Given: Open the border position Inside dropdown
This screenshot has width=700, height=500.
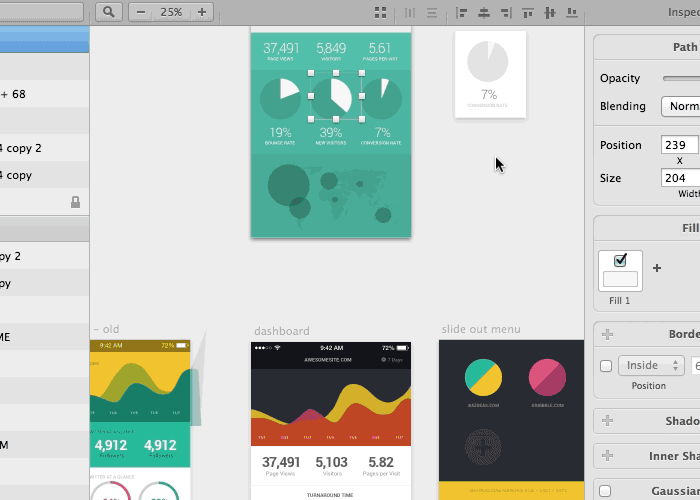Looking at the screenshot, I should (x=651, y=366).
